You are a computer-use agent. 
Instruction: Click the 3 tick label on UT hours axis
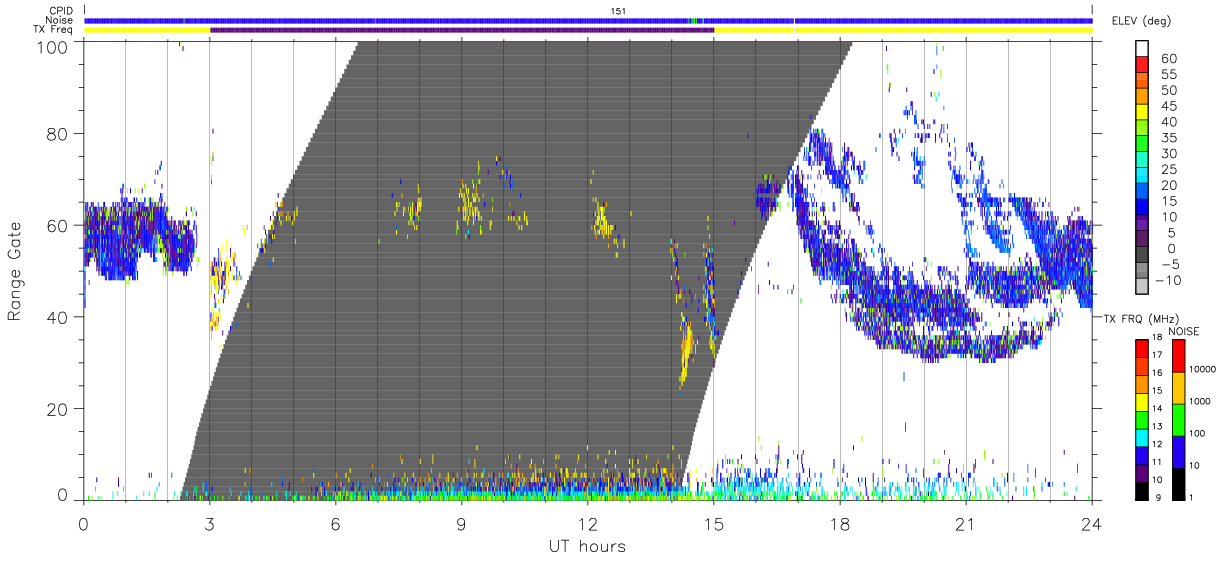209,523
